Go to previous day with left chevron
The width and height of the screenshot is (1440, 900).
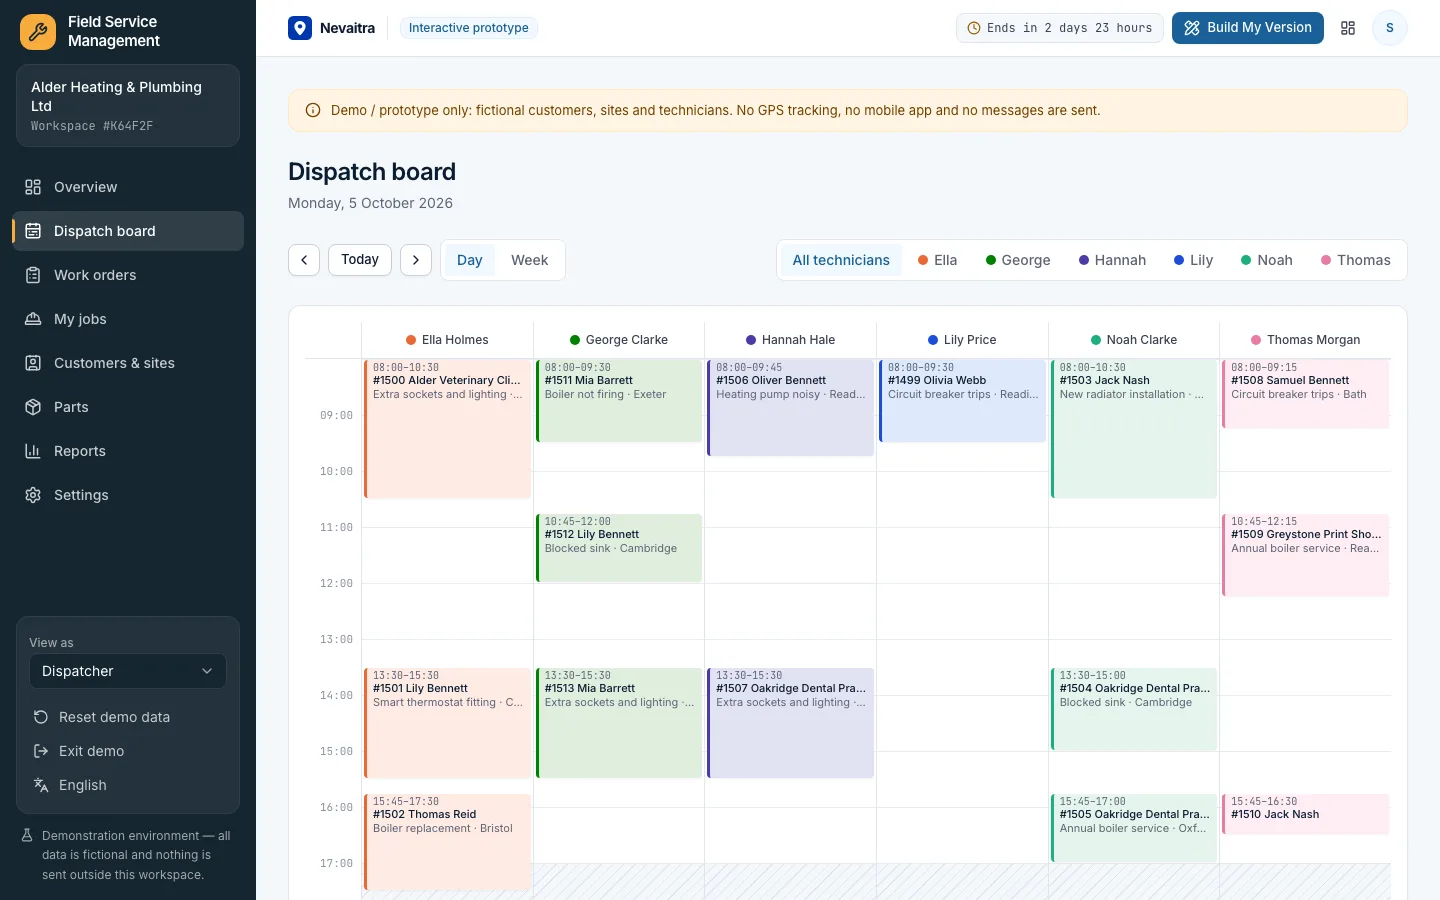[x=304, y=260]
